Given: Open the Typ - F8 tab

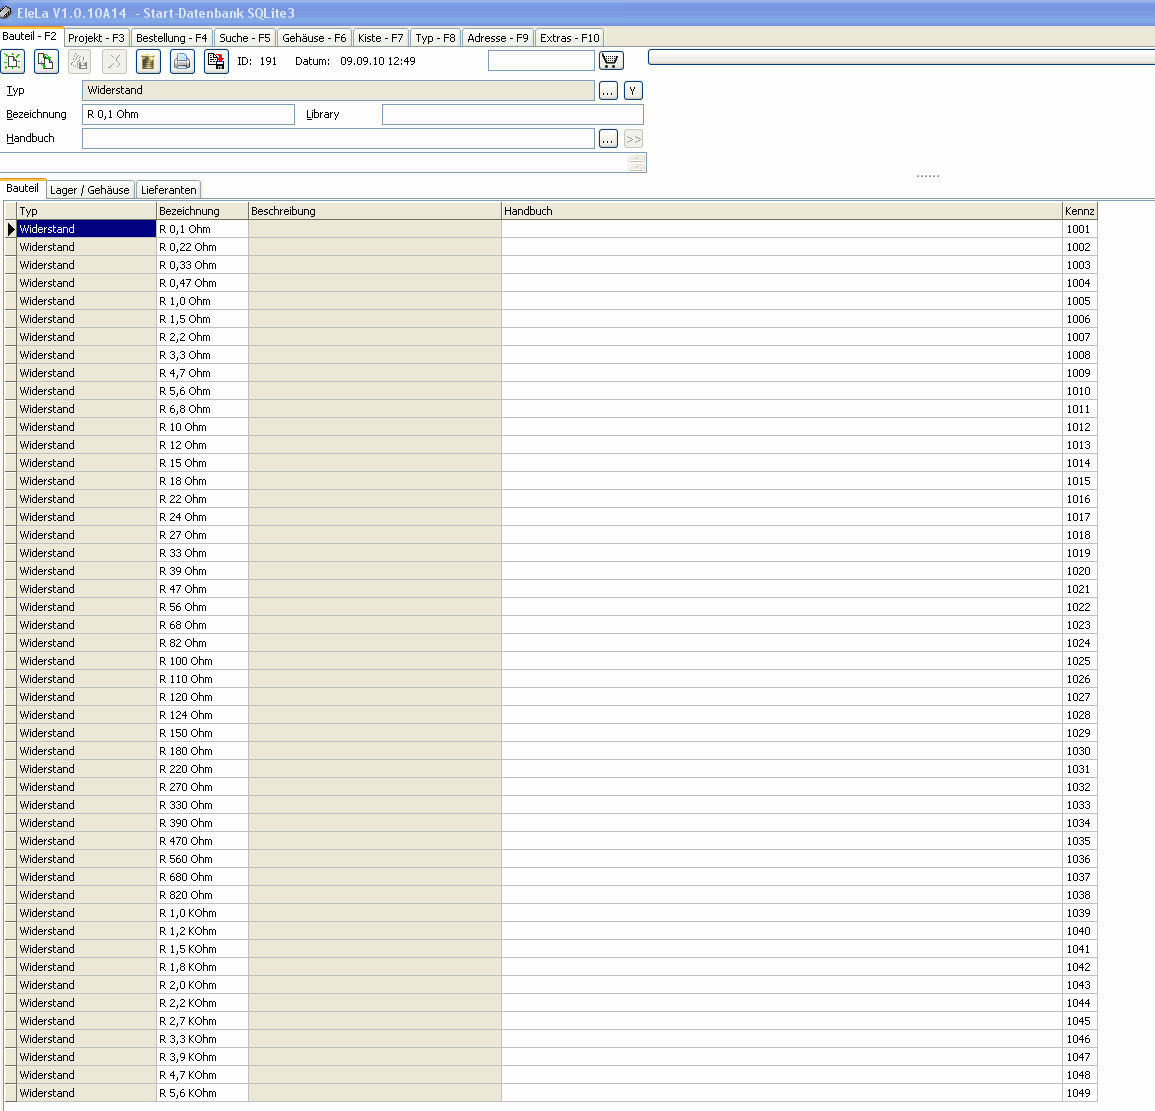Looking at the screenshot, I should 435,38.
